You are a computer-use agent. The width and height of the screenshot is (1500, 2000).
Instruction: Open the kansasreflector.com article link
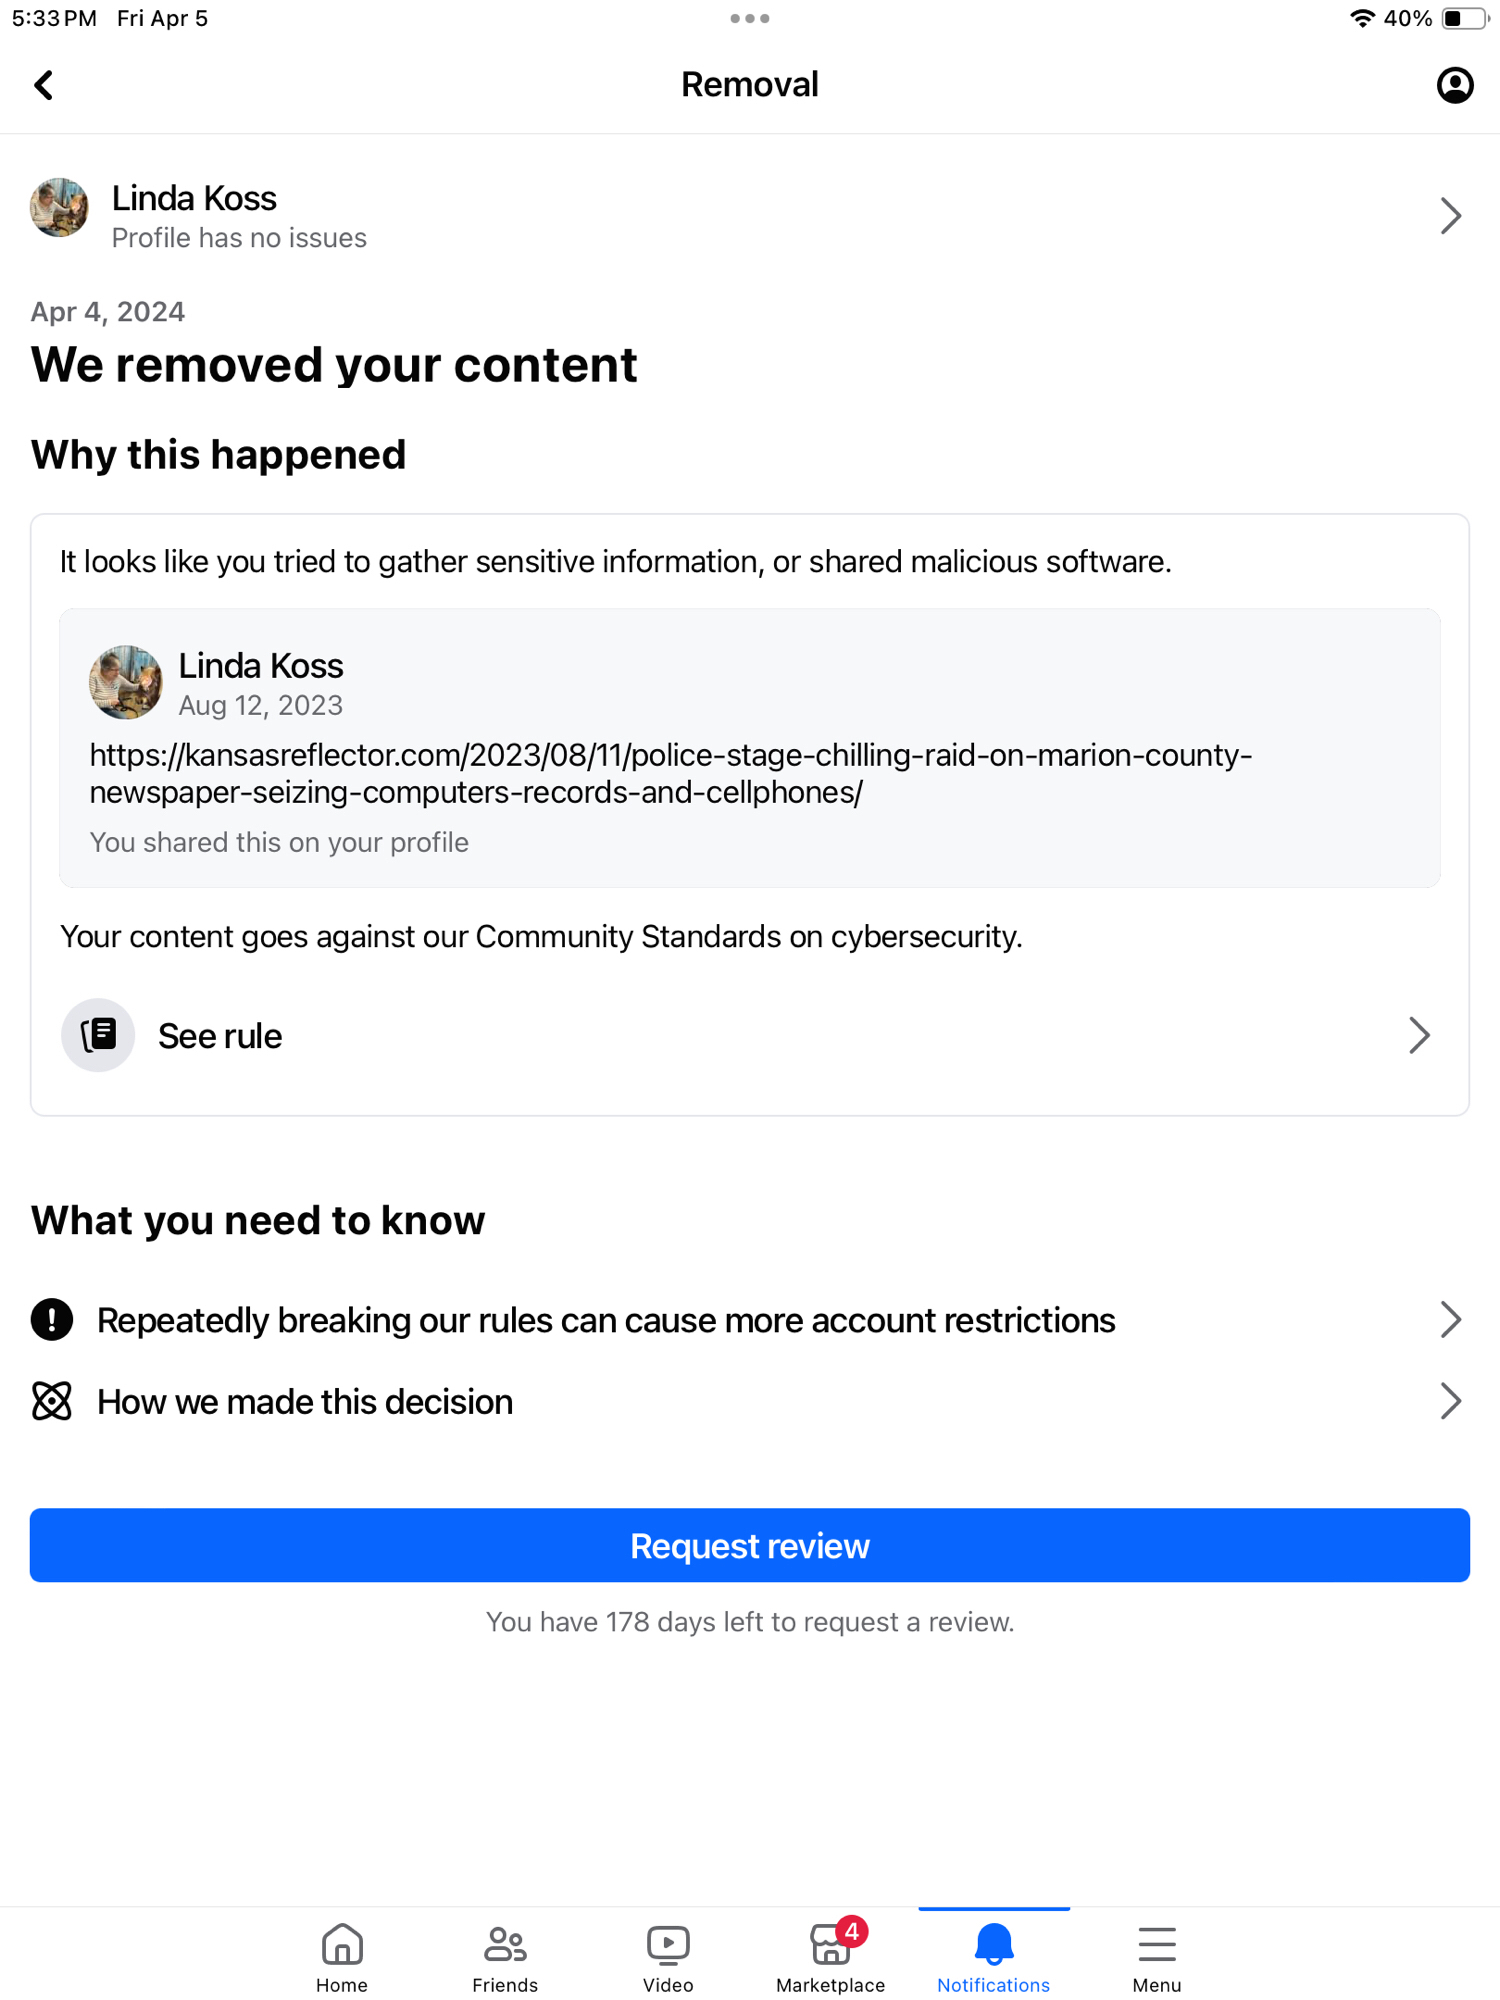click(x=670, y=773)
